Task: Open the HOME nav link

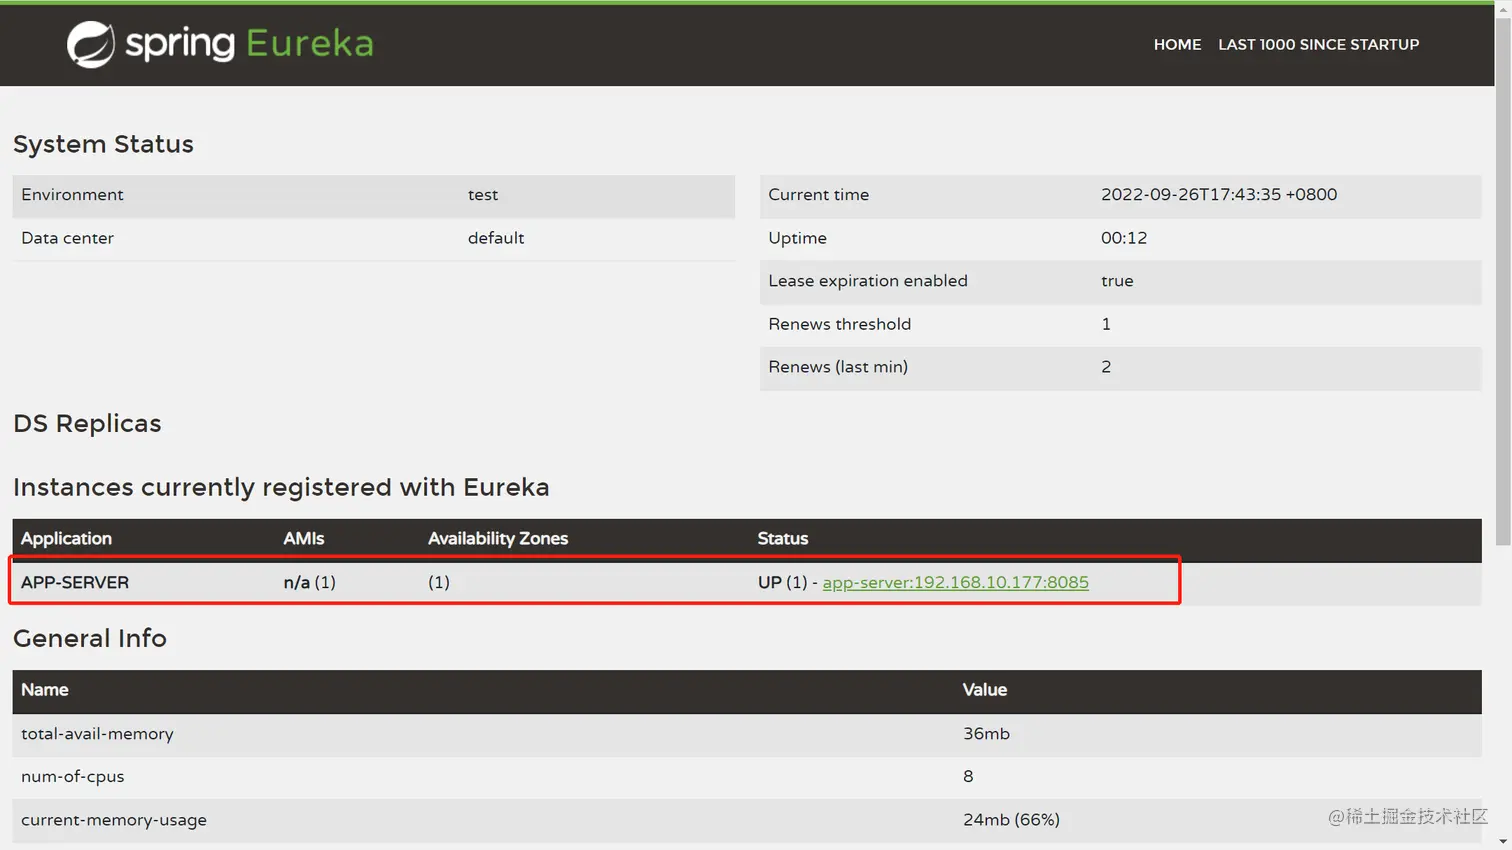Action: [1177, 44]
